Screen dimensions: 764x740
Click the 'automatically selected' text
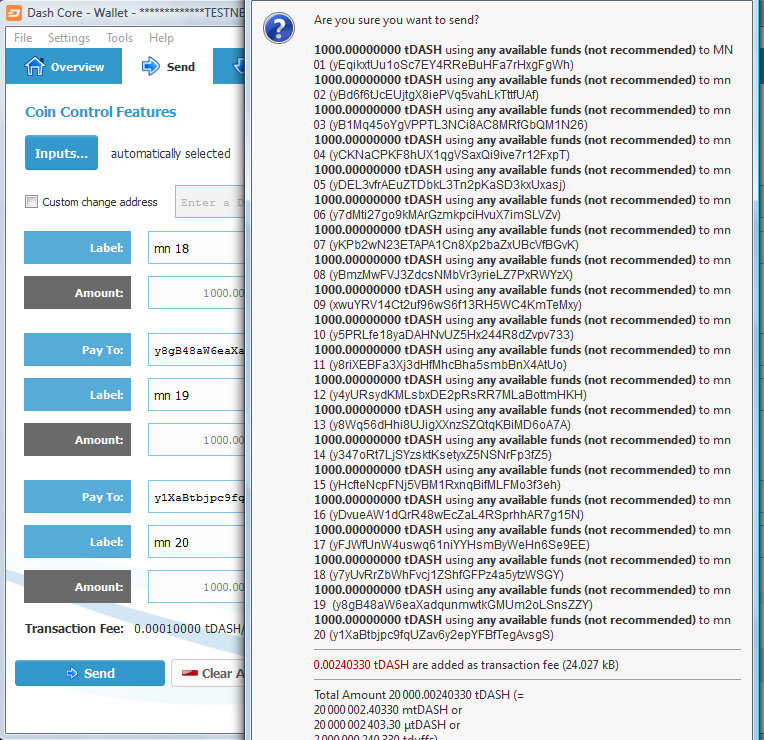tap(171, 153)
